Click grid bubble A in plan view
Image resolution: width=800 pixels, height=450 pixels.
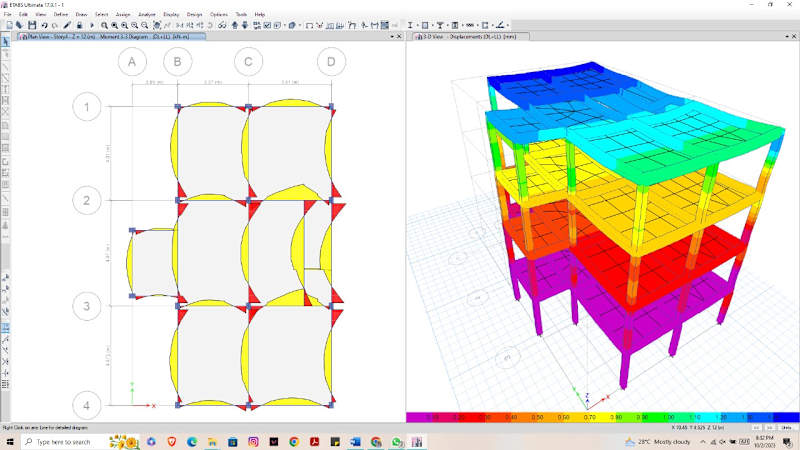click(132, 62)
